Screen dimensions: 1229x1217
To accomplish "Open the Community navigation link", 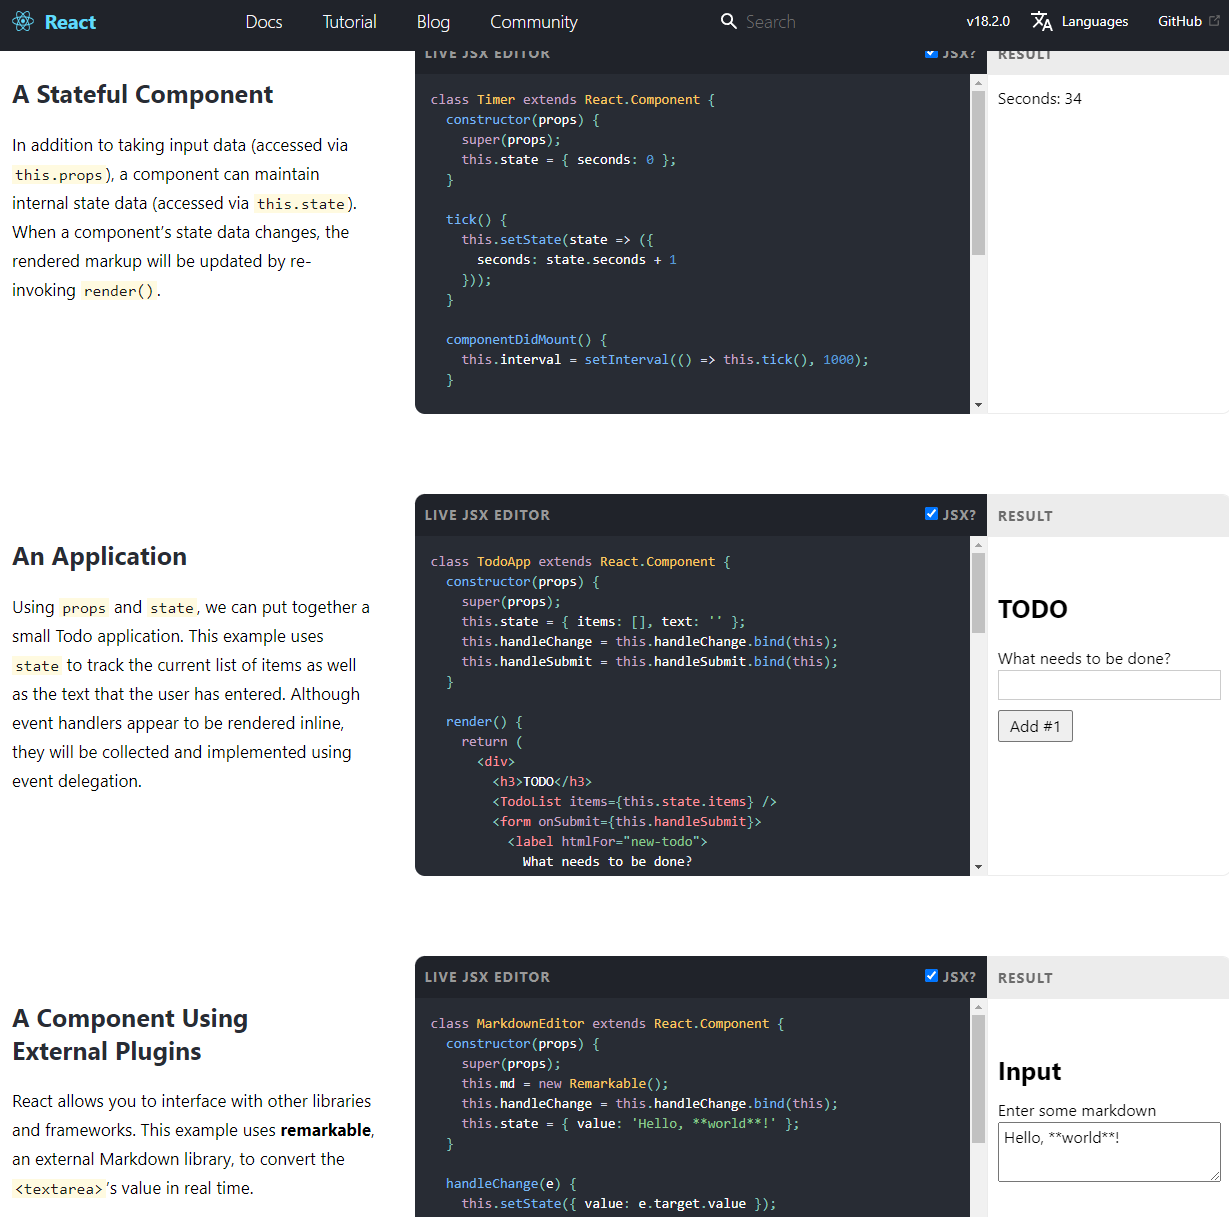I will [x=533, y=22].
